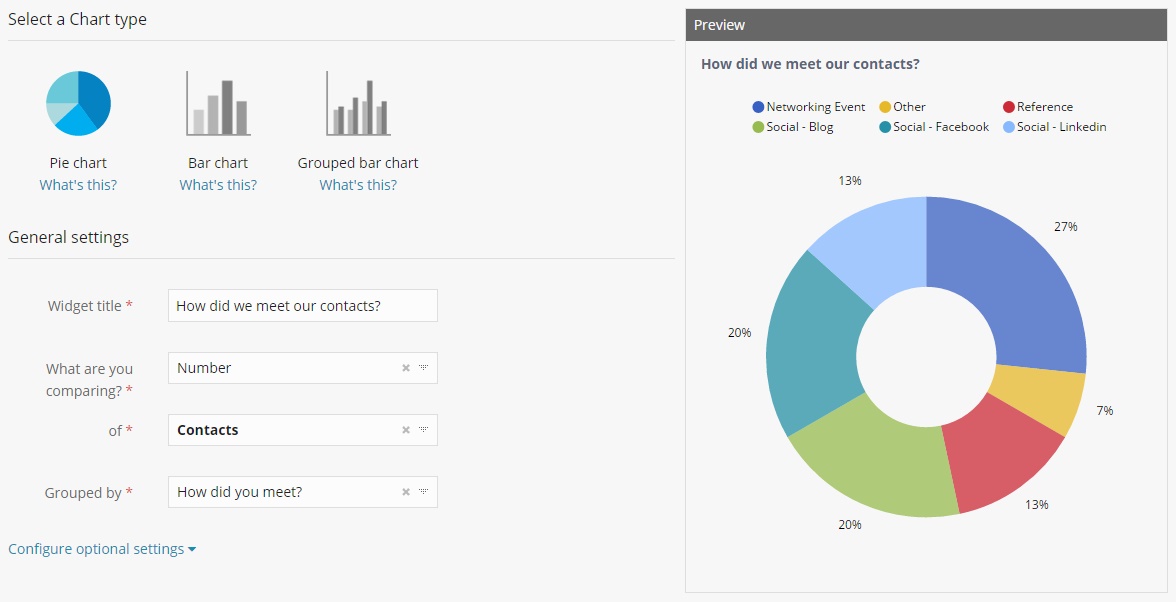Click inside the Widget title field
The image size is (1176, 602).
[302, 305]
